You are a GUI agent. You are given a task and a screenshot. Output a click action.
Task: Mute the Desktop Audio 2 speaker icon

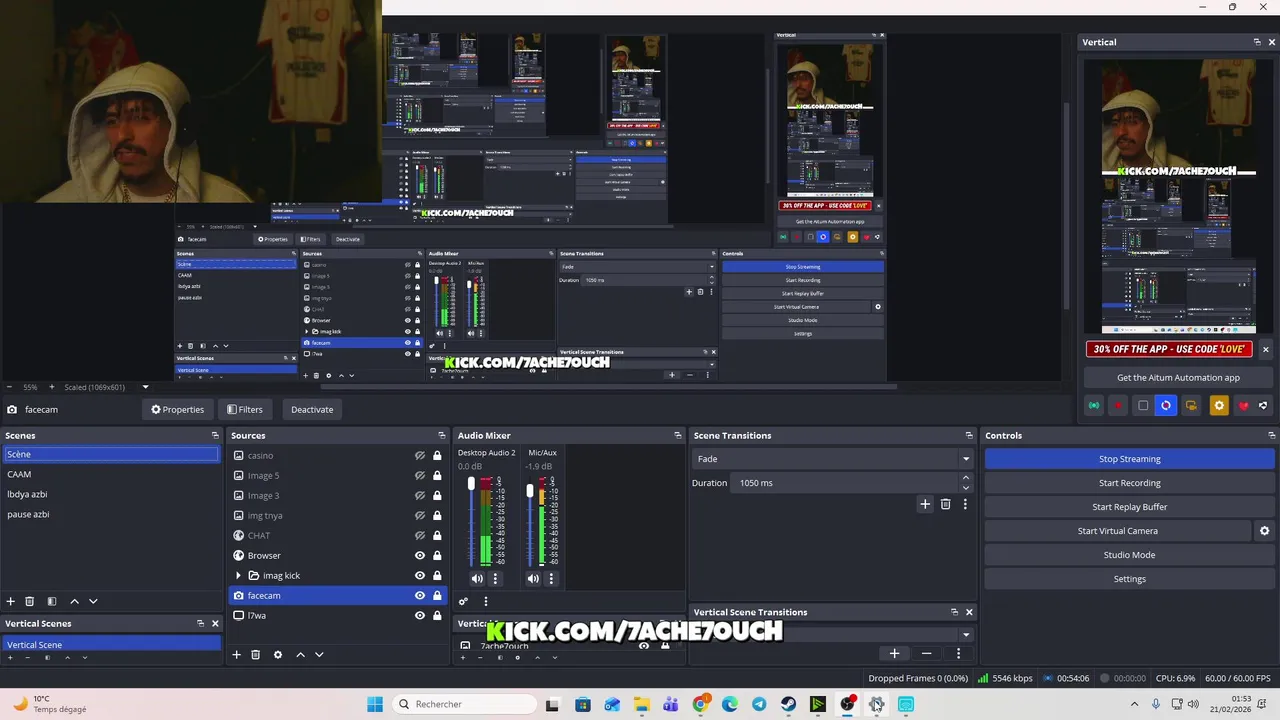click(477, 578)
